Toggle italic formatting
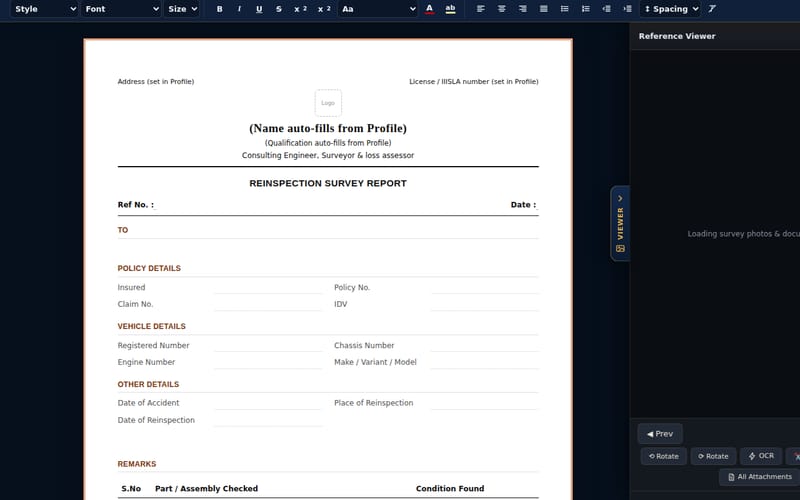 tap(239, 9)
